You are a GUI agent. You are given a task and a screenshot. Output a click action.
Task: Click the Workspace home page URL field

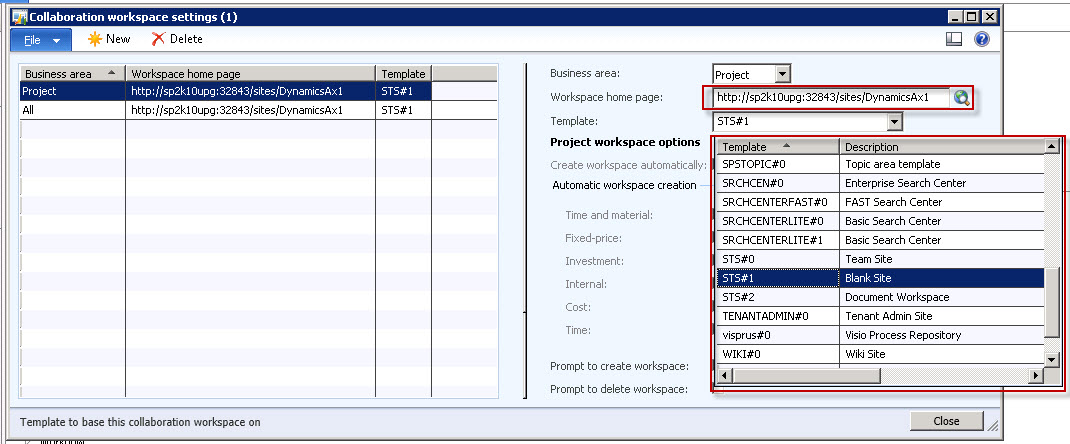click(x=828, y=97)
